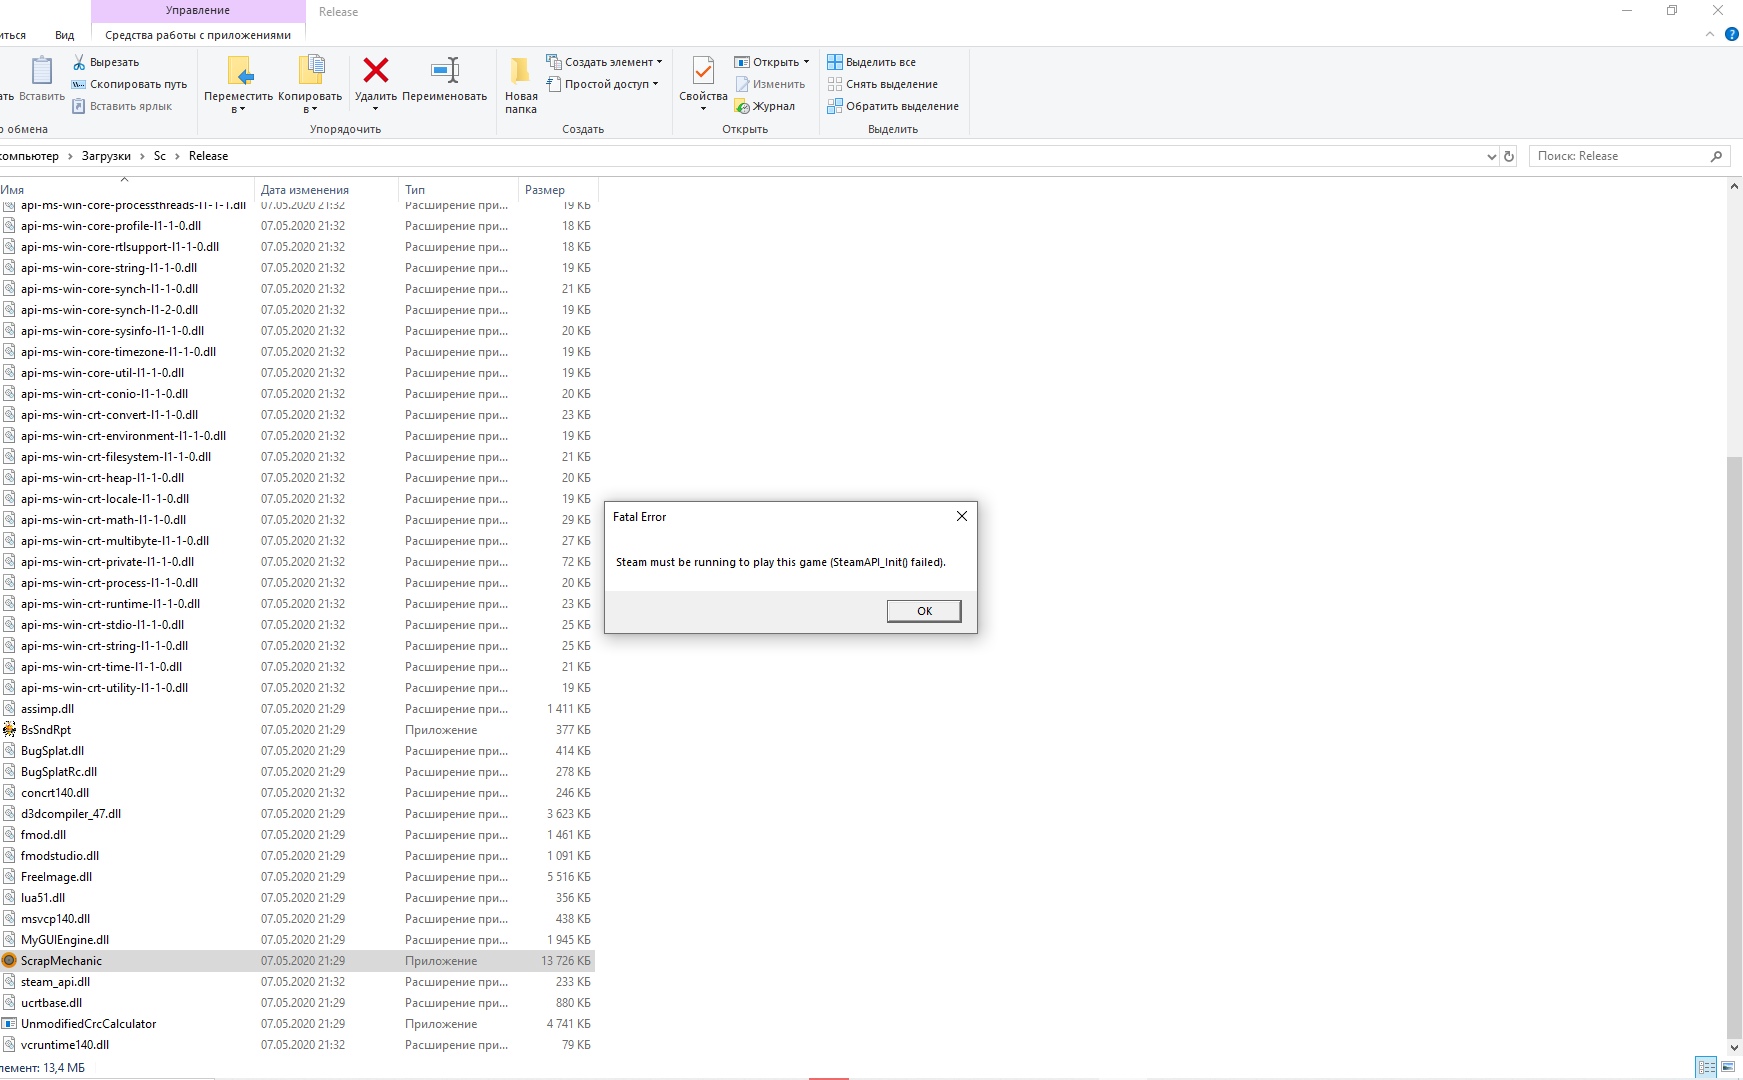Sort by Type (Тип) column header

tap(458, 189)
